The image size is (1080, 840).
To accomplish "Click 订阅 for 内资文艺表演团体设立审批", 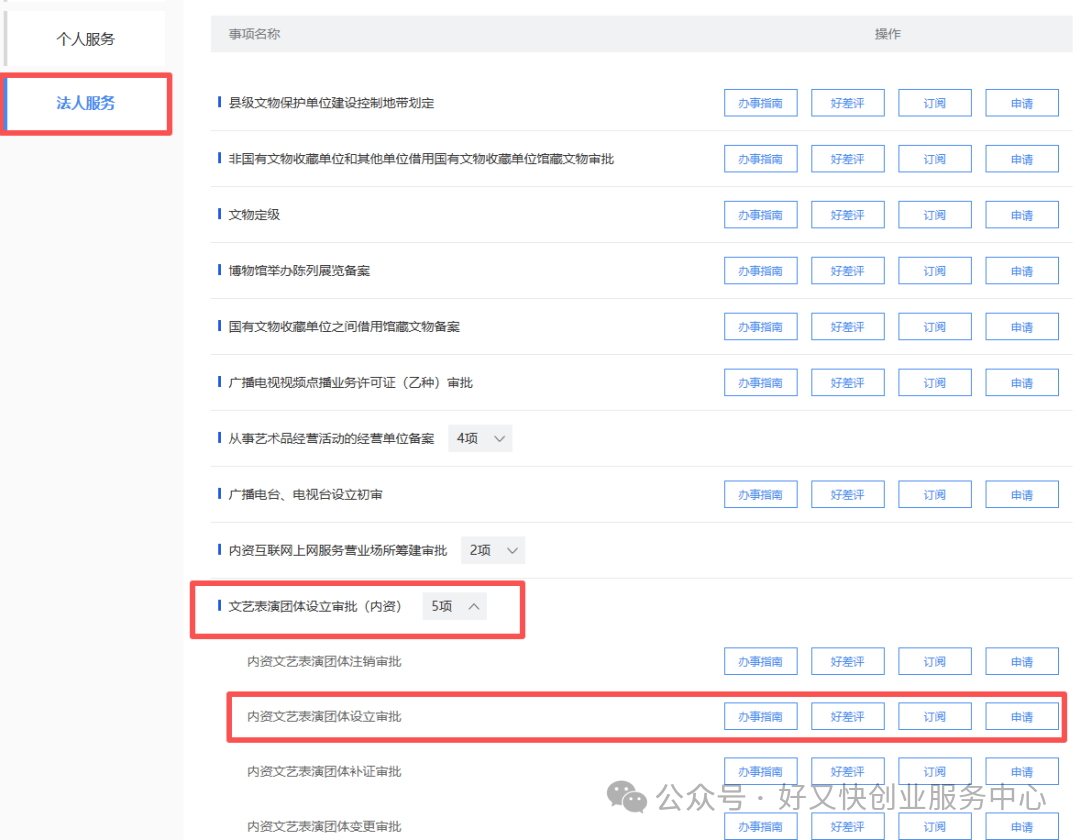I will 935,716.
